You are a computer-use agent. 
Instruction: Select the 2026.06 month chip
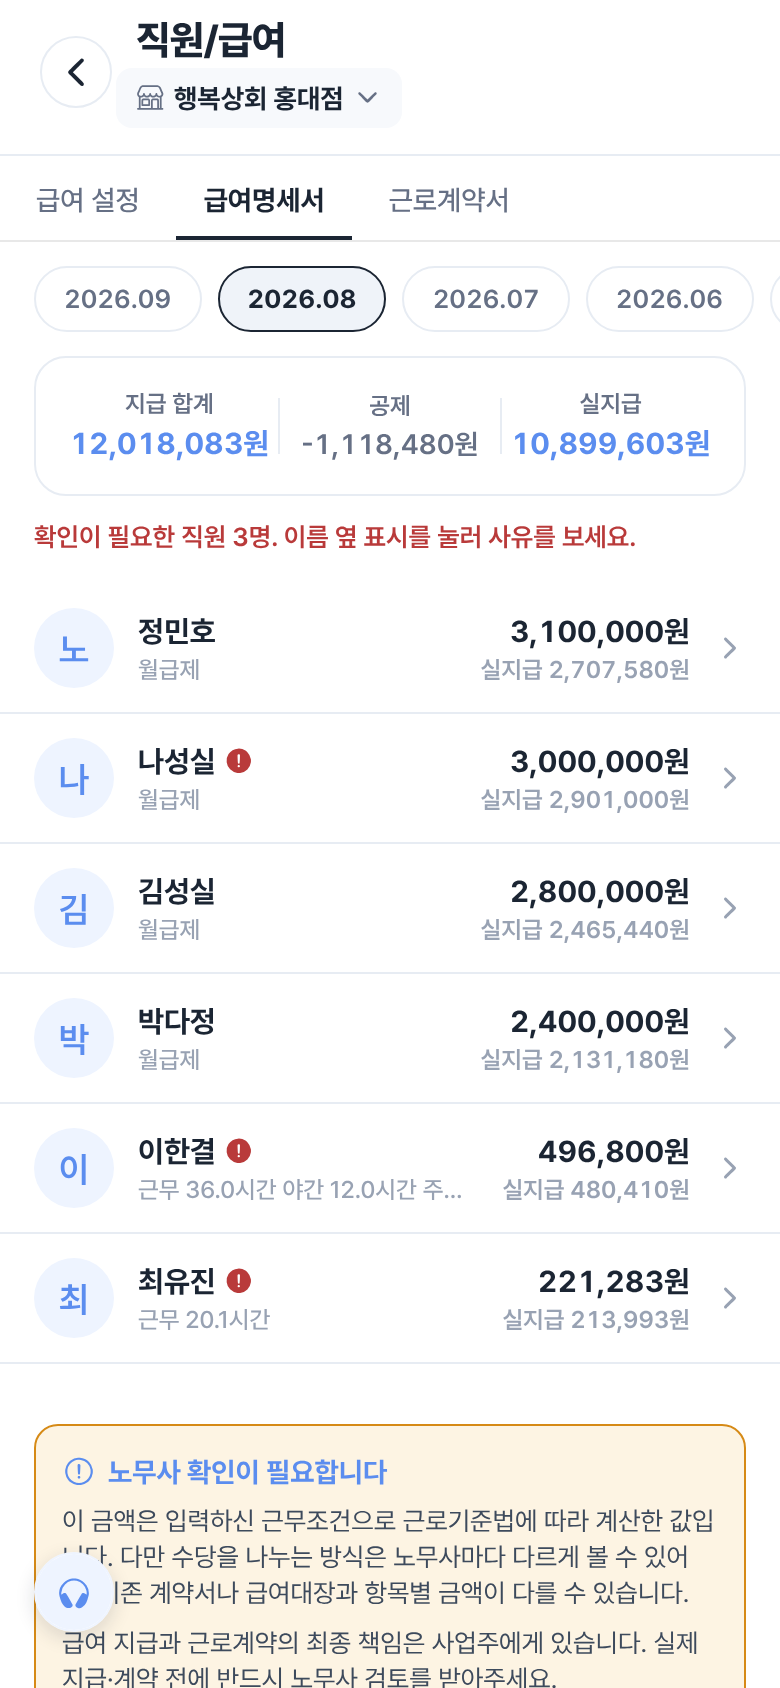[670, 299]
